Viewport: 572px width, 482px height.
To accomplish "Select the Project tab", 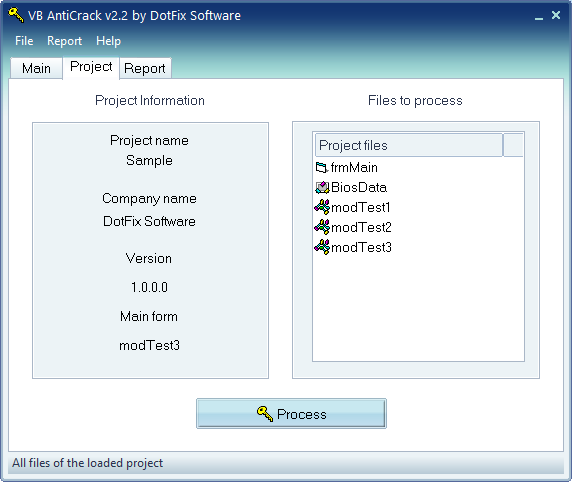I will coord(91,67).
